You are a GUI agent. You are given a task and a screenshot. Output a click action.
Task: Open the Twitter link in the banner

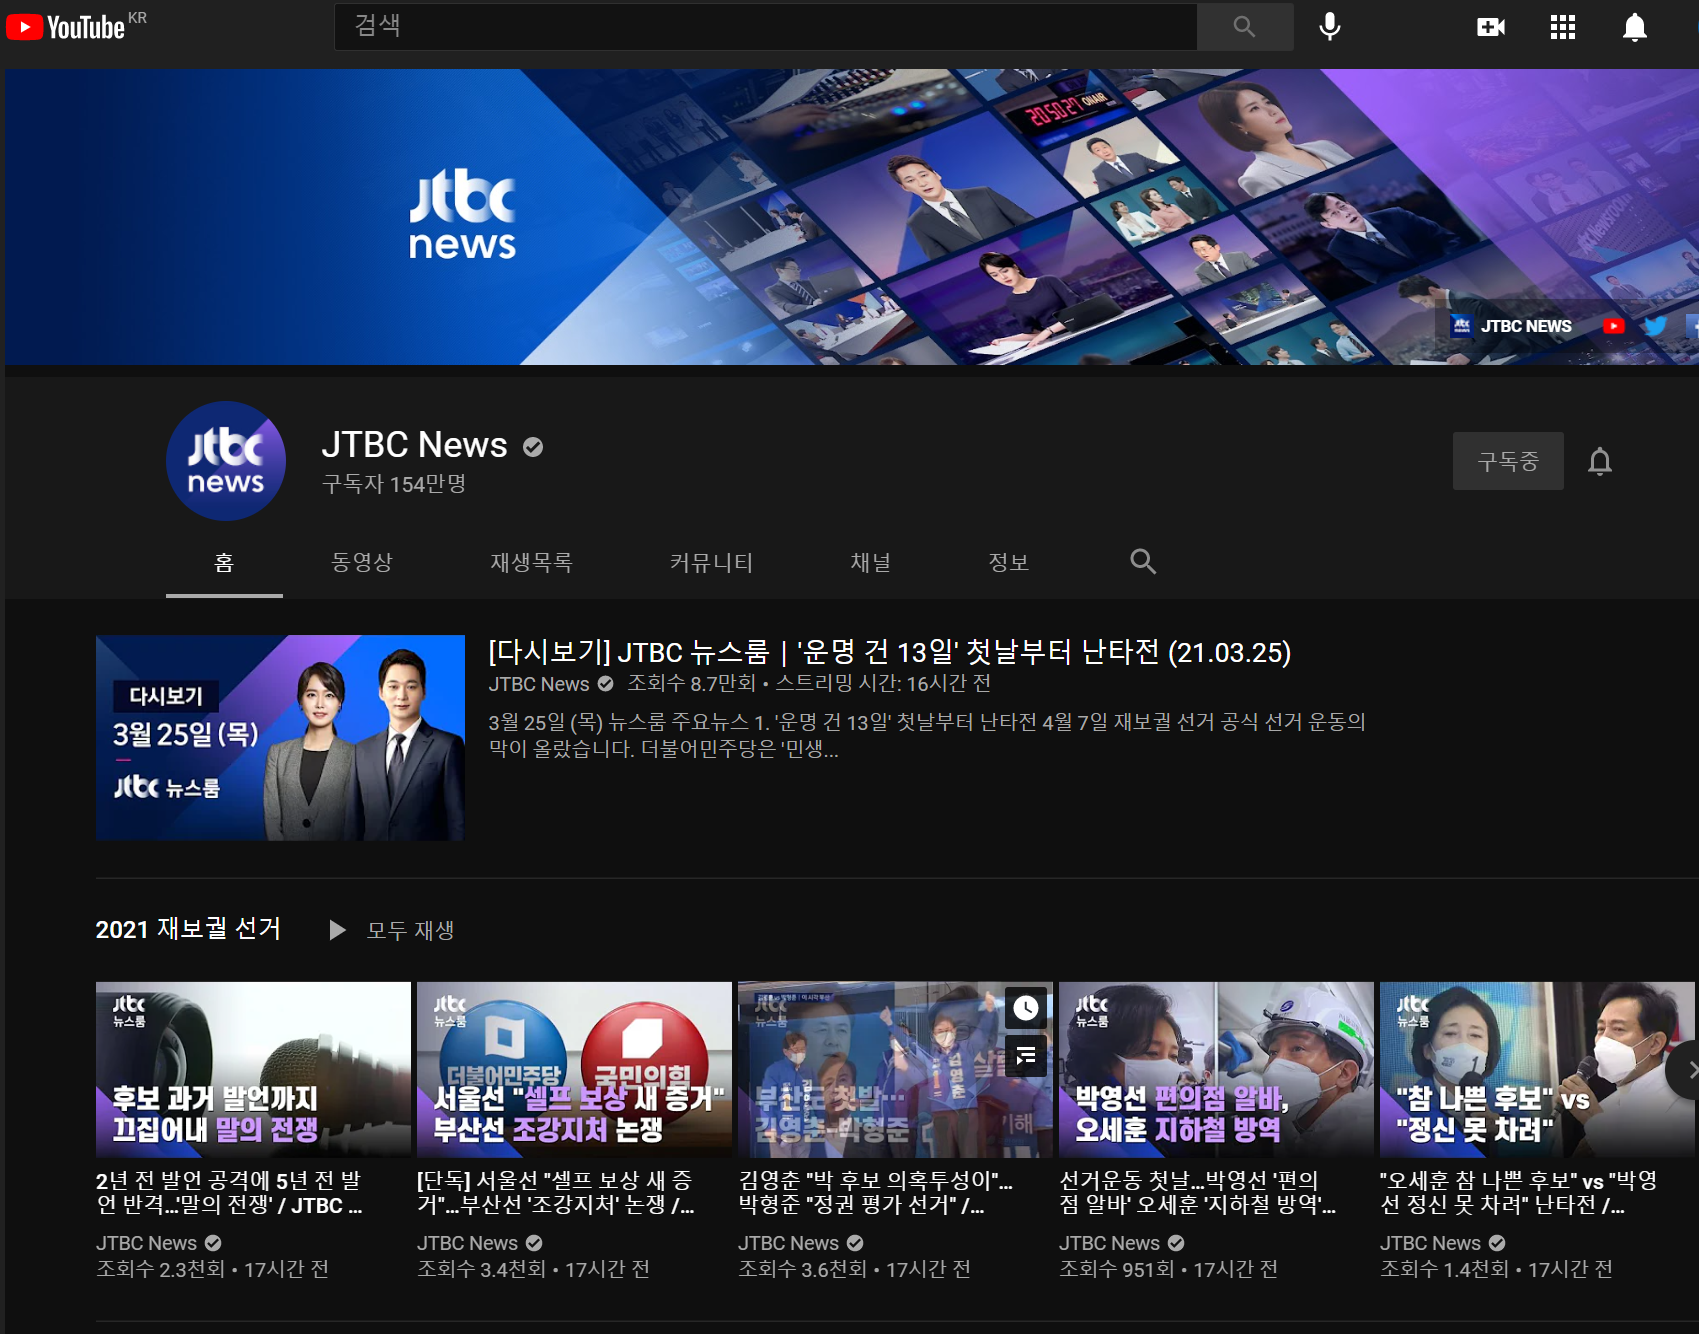coord(1656,326)
